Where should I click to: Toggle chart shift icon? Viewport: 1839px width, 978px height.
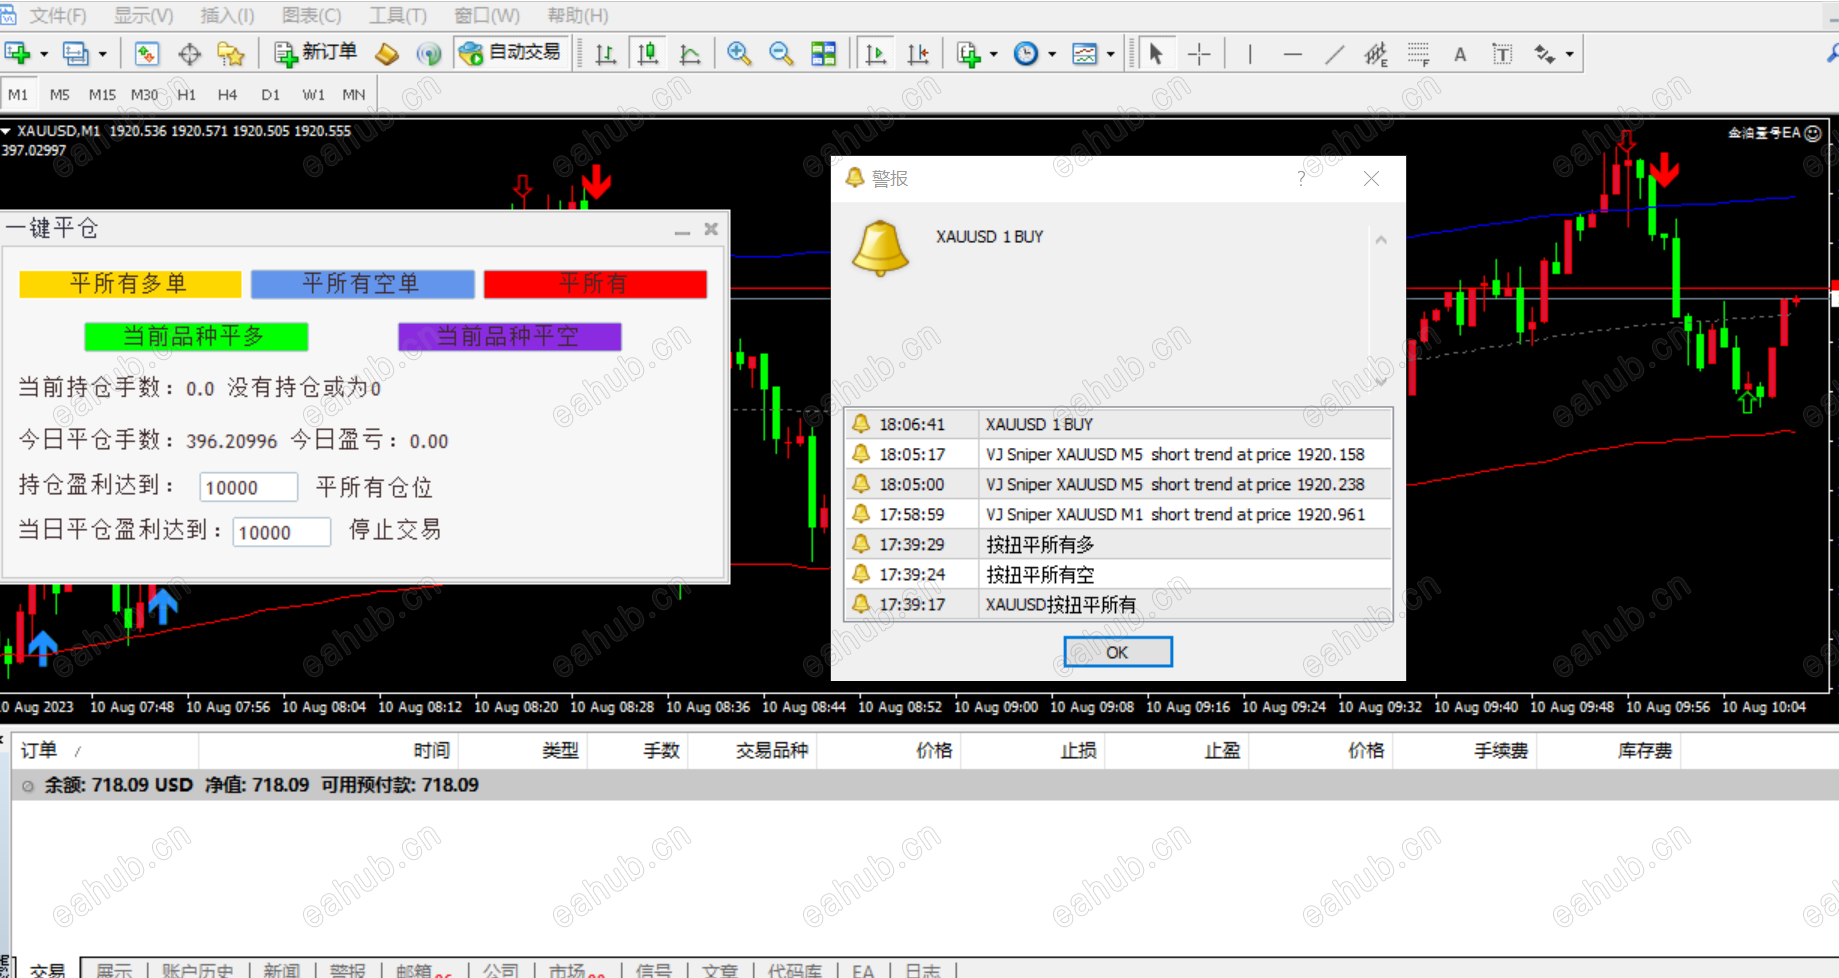pos(918,54)
